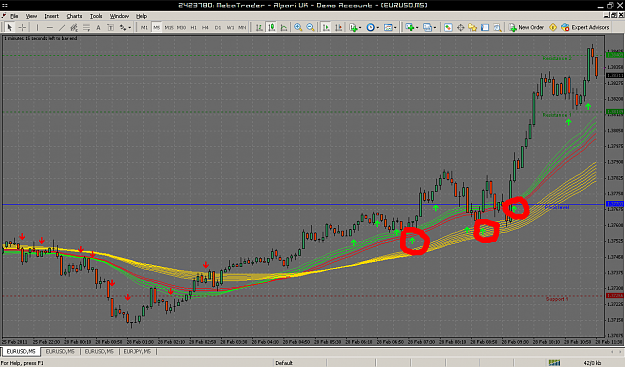Click the connection status bars indicator
The height and width of the screenshot is (367, 625).
554,363
